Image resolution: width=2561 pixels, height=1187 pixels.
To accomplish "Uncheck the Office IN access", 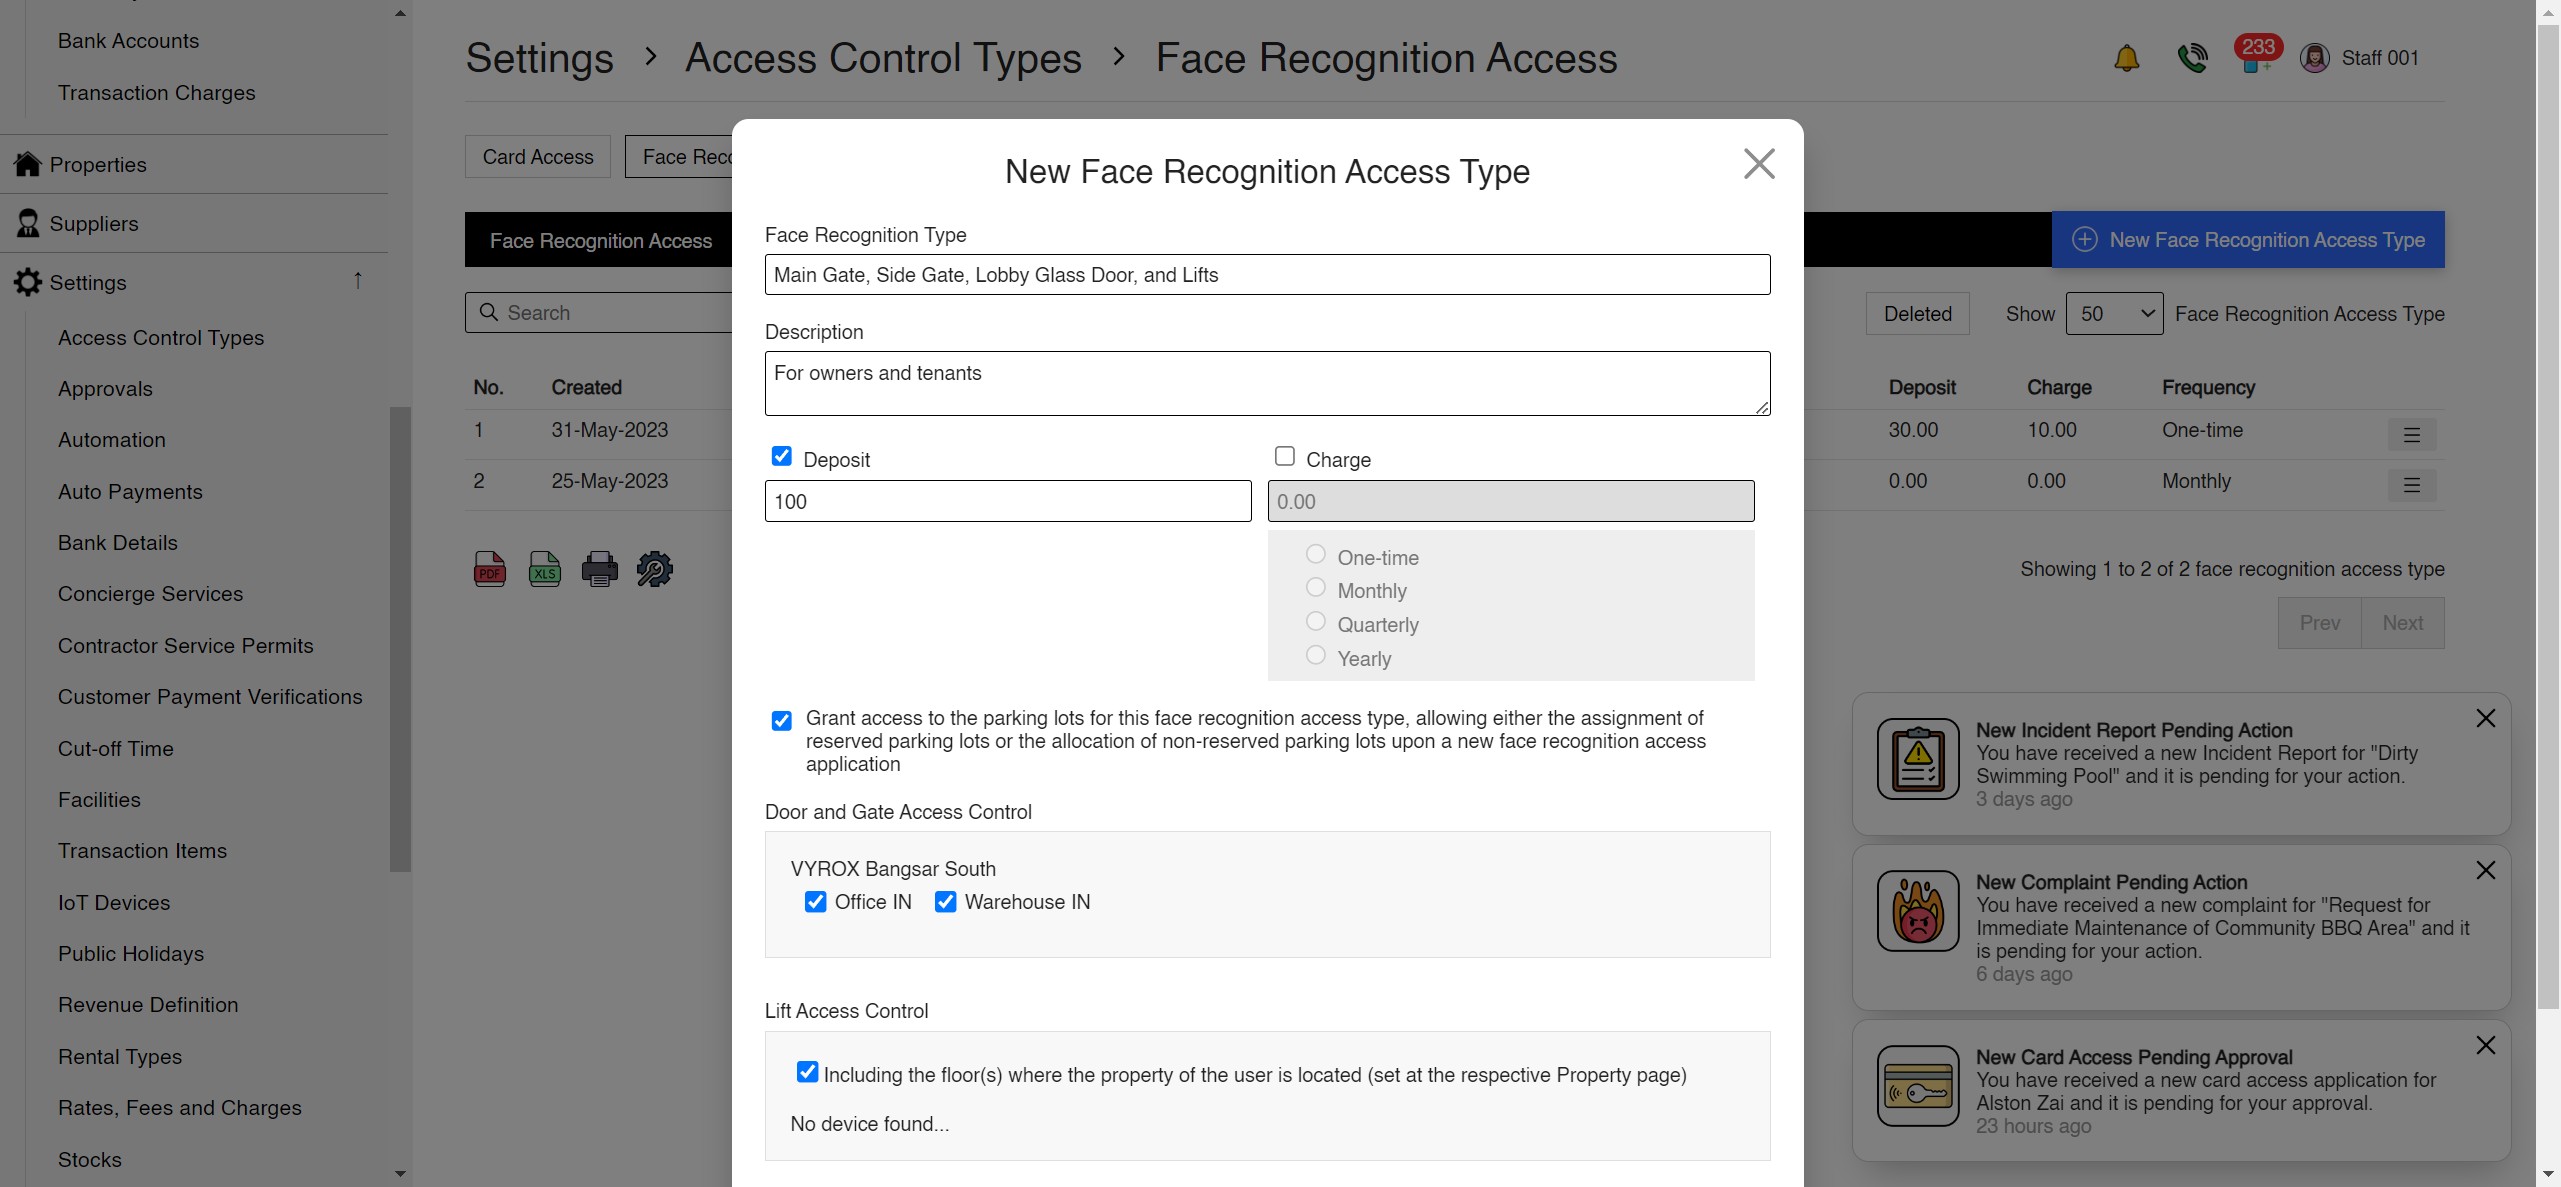I will [816, 901].
